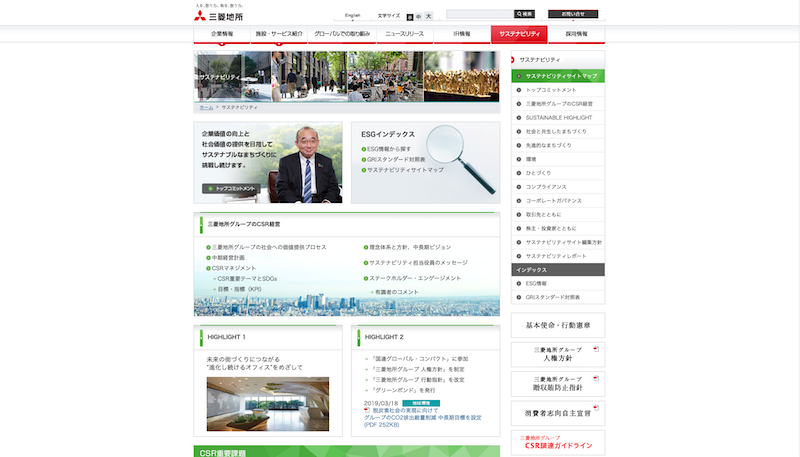Click PDF icon beside 脱炭素社会 news item

tap(367, 410)
